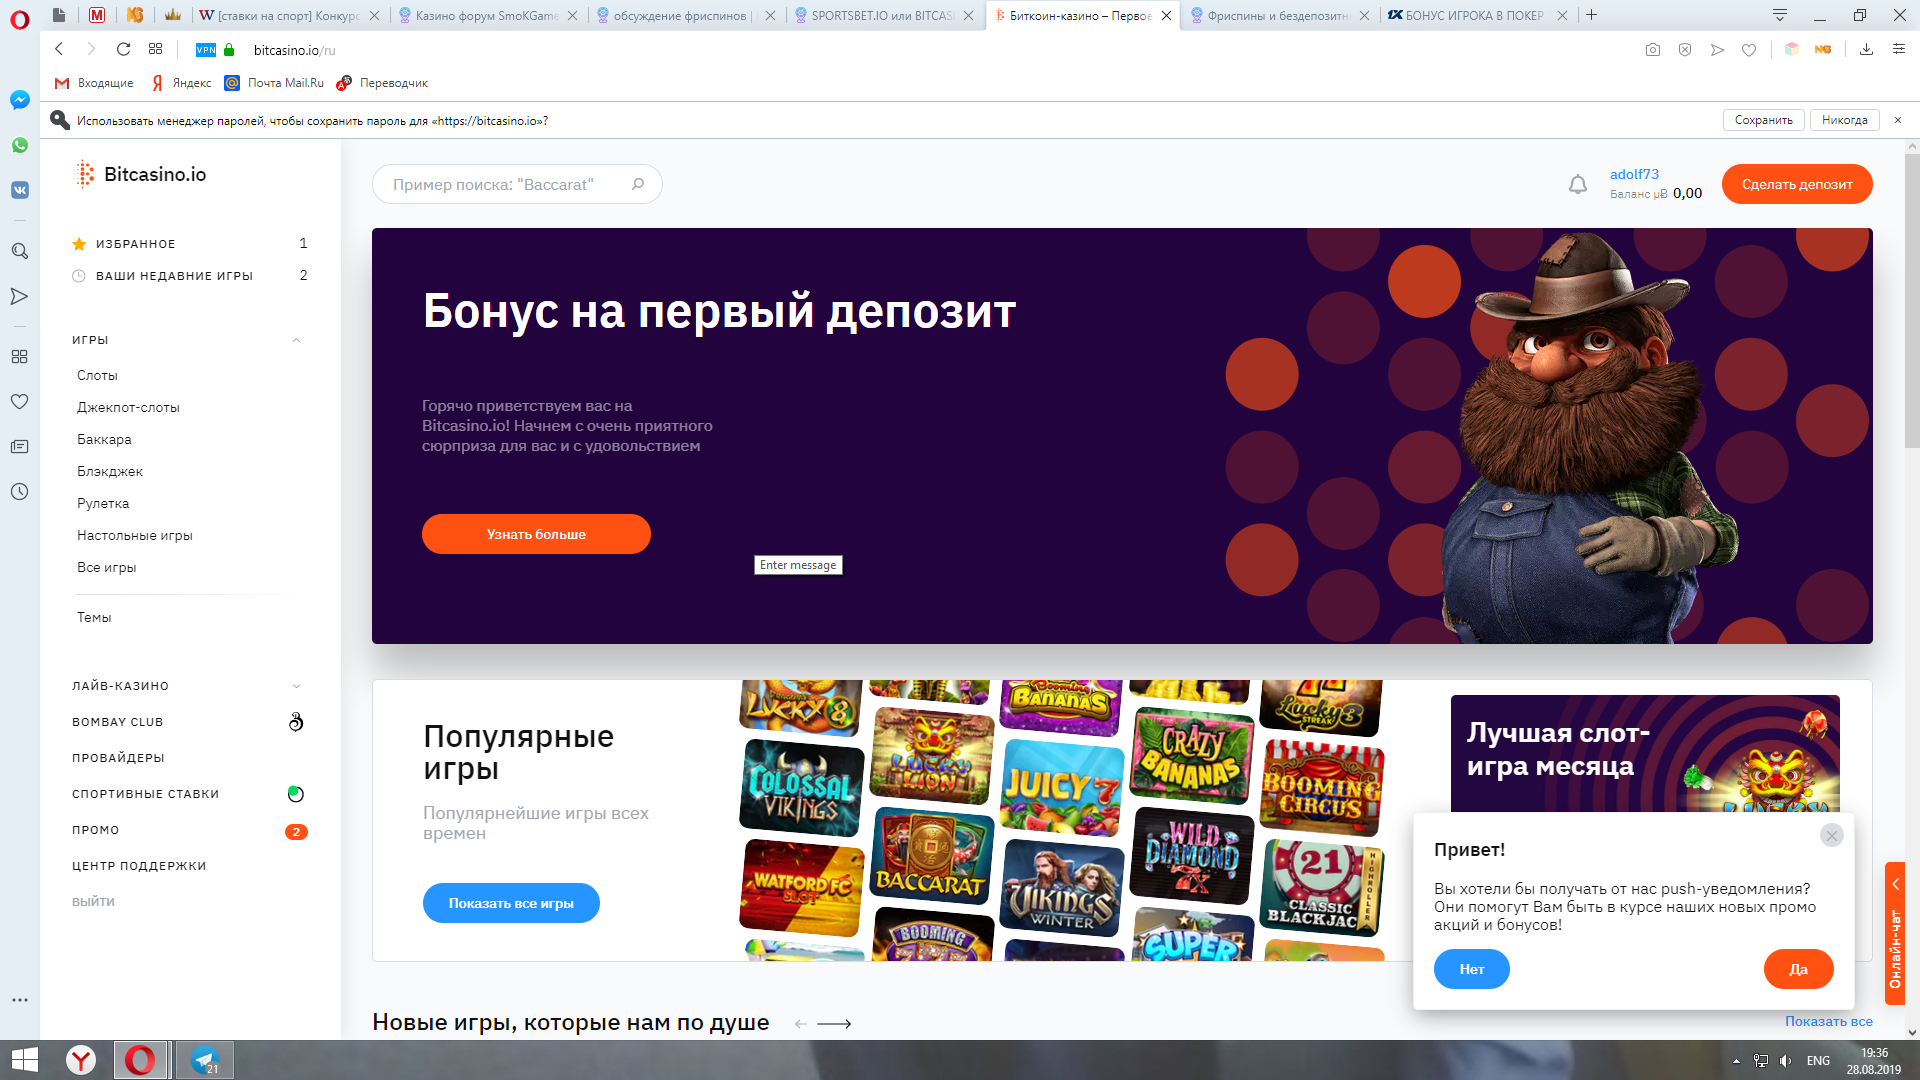Screen dimensions: 1920x1080
Task: Open Yandex Browser from taskbar
Action: [81, 1060]
